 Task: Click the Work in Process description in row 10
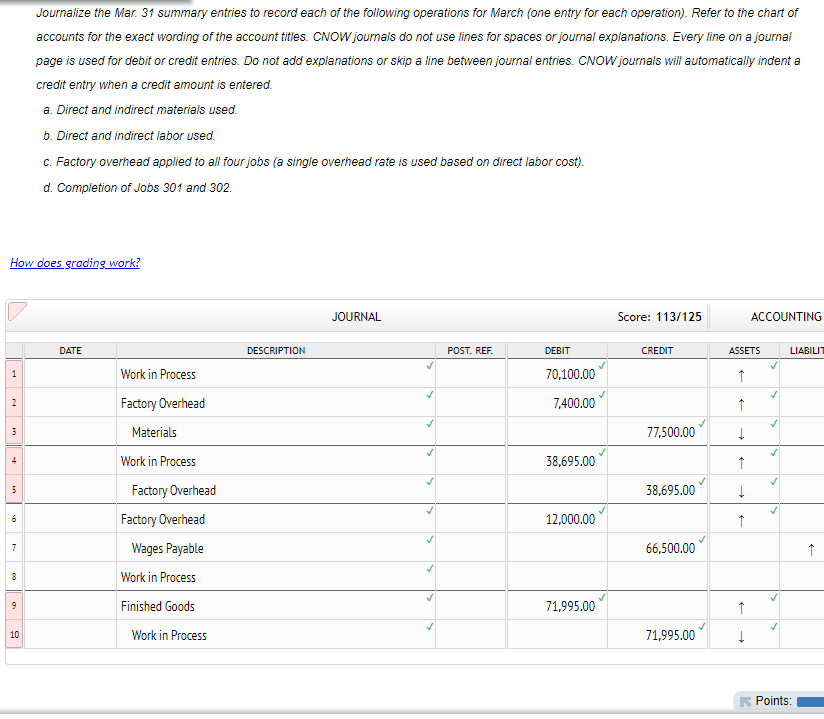click(x=276, y=635)
